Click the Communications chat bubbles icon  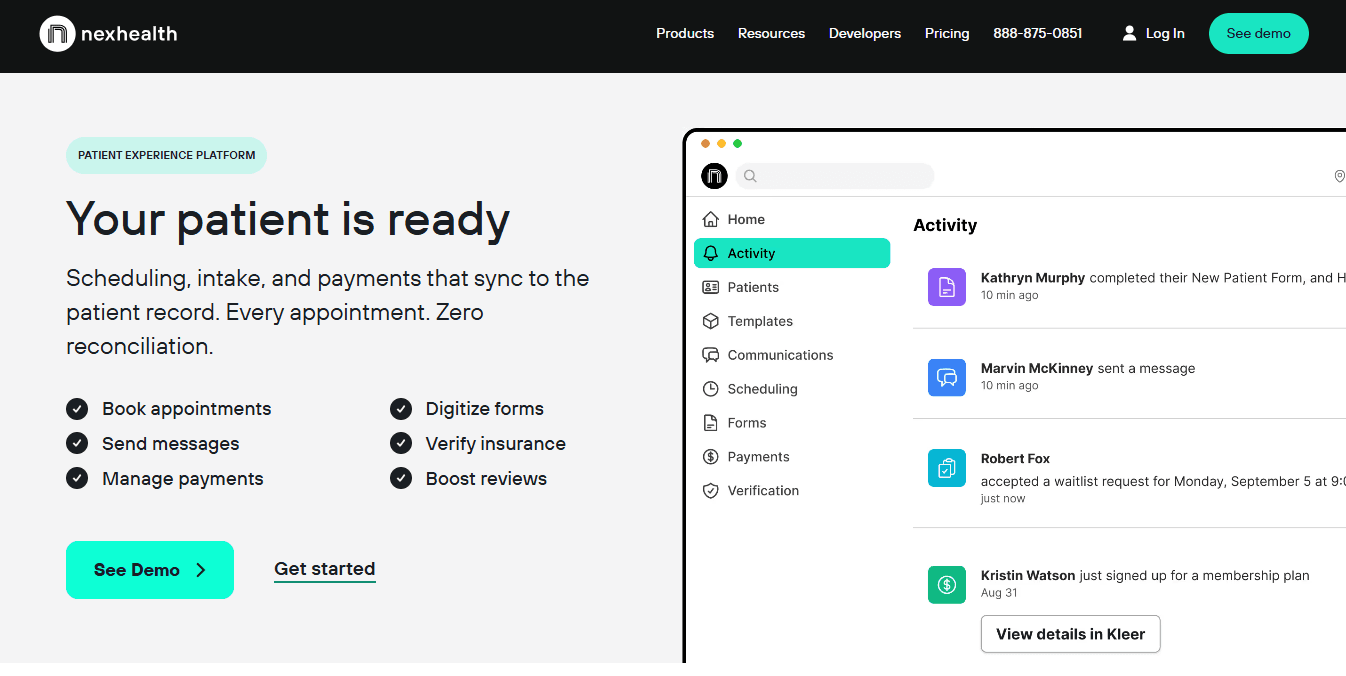(710, 355)
